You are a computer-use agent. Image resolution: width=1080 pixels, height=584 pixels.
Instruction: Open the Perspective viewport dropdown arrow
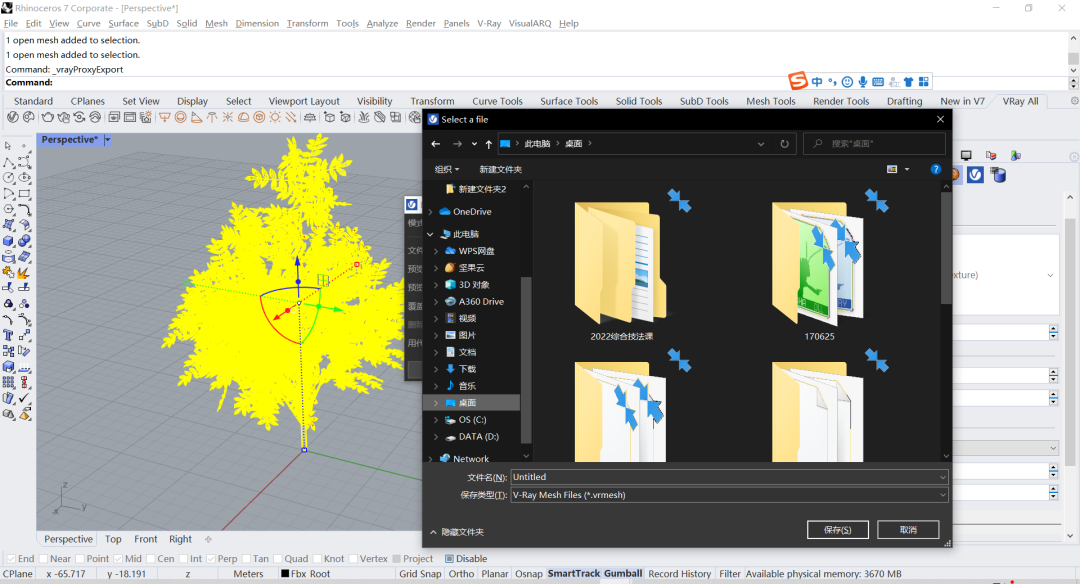pos(107,140)
